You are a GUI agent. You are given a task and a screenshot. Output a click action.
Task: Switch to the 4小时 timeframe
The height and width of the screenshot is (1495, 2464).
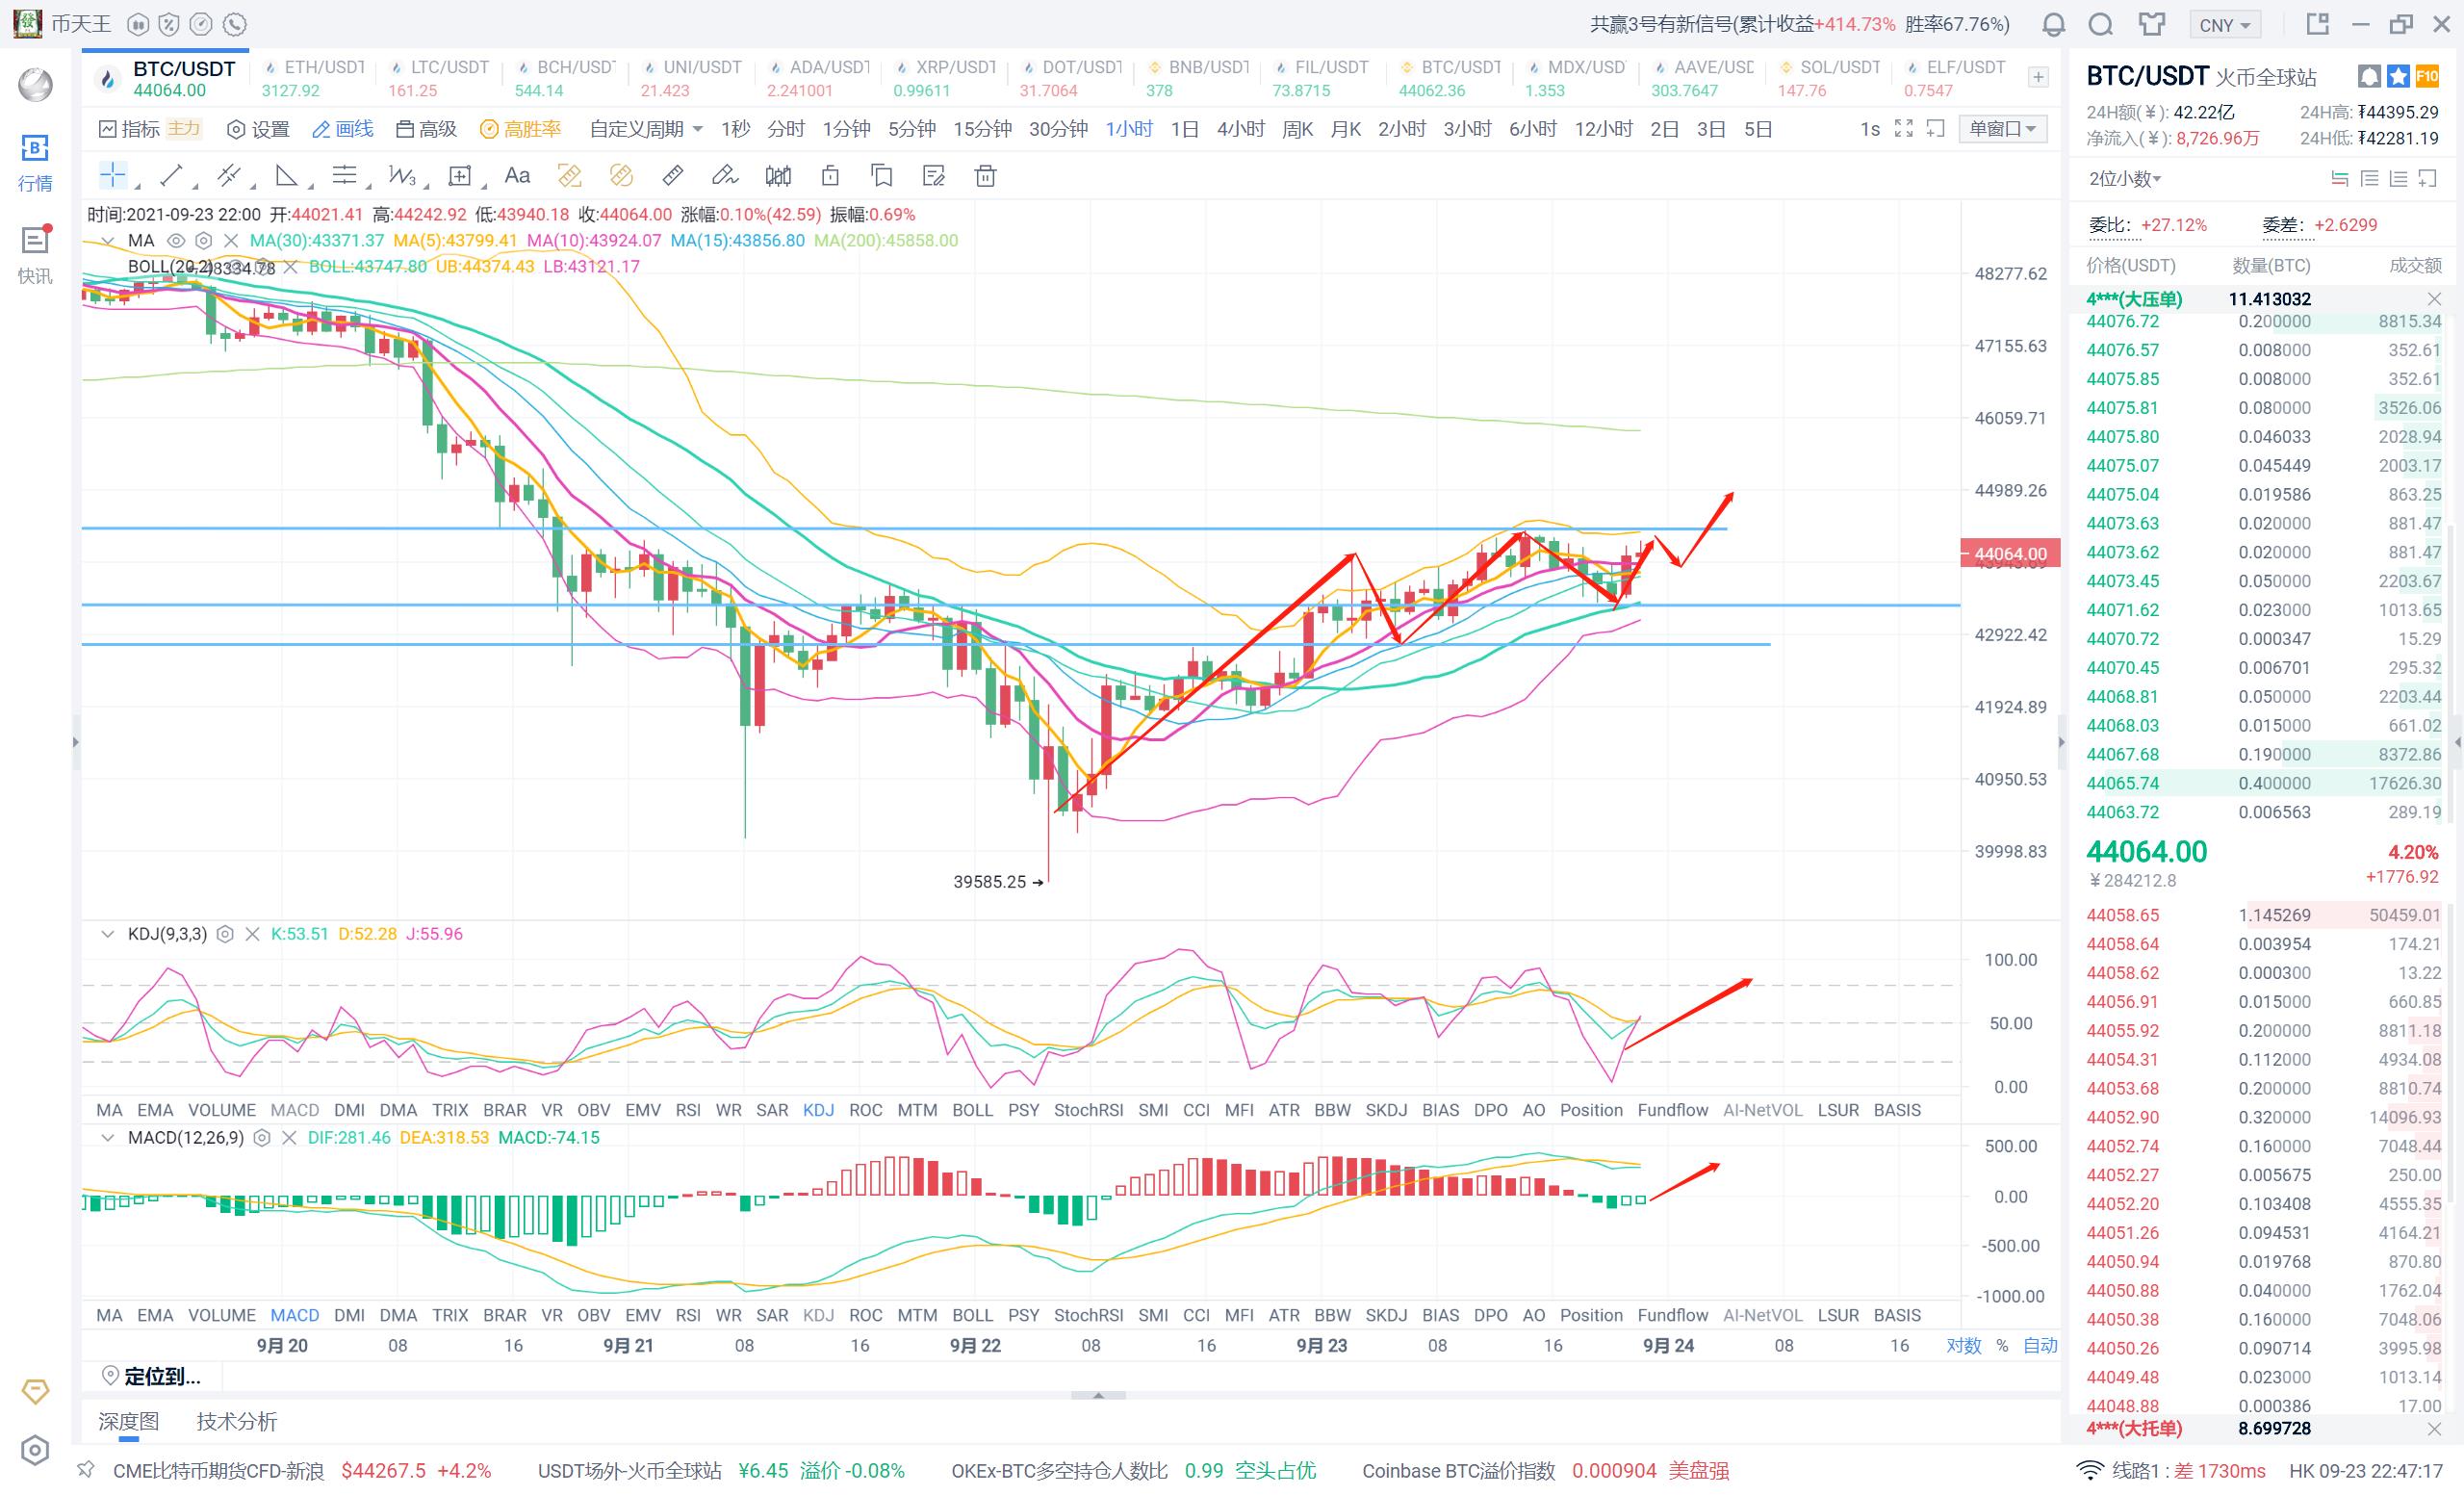click(1240, 129)
